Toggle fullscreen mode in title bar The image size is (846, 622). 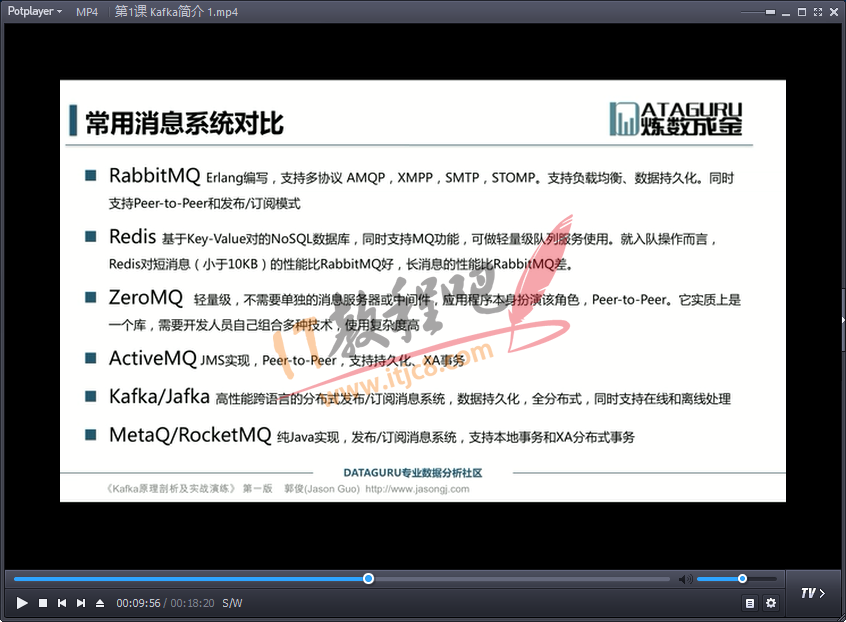click(818, 12)
